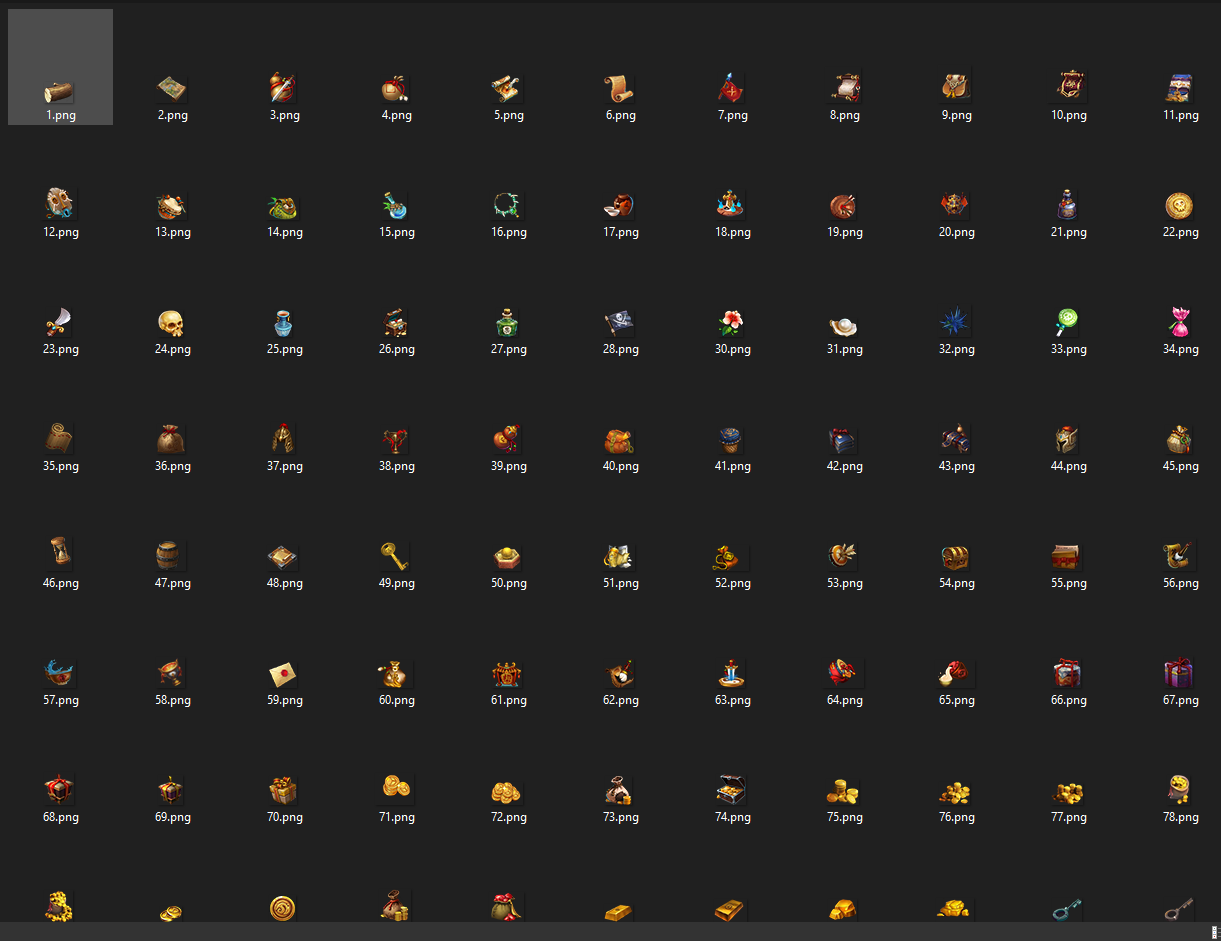
Task: Select the label 14.png
Action: click(x=284, y=232)
